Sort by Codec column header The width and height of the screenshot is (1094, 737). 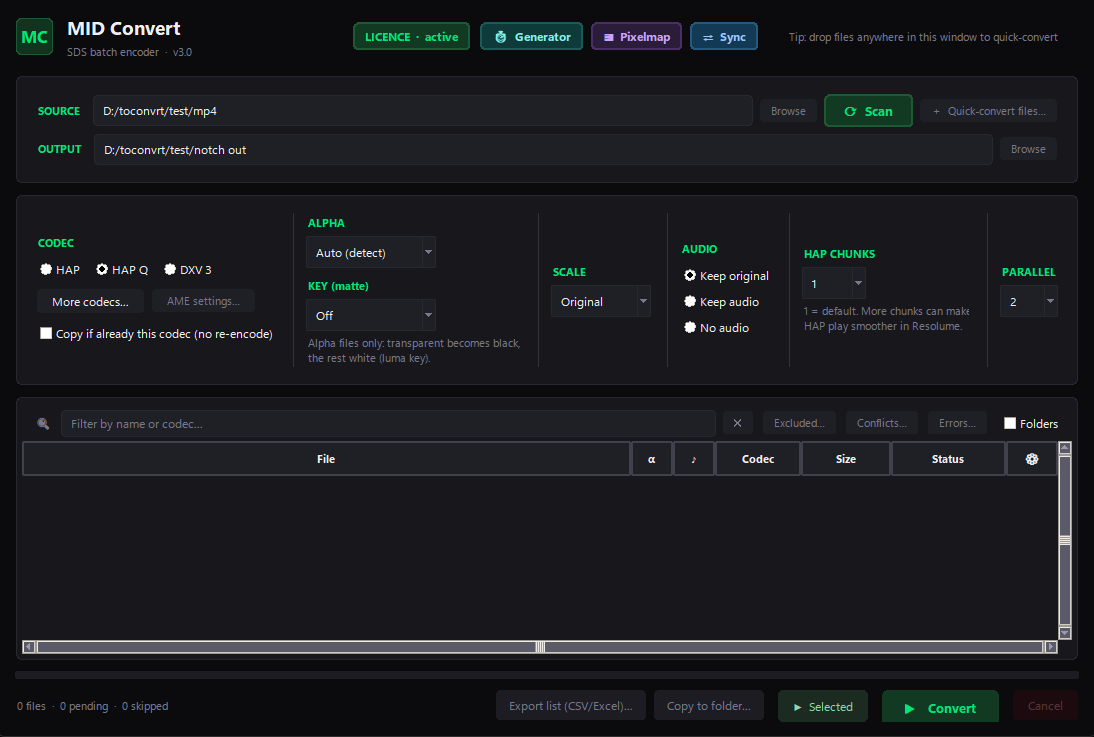coord(758,459)
